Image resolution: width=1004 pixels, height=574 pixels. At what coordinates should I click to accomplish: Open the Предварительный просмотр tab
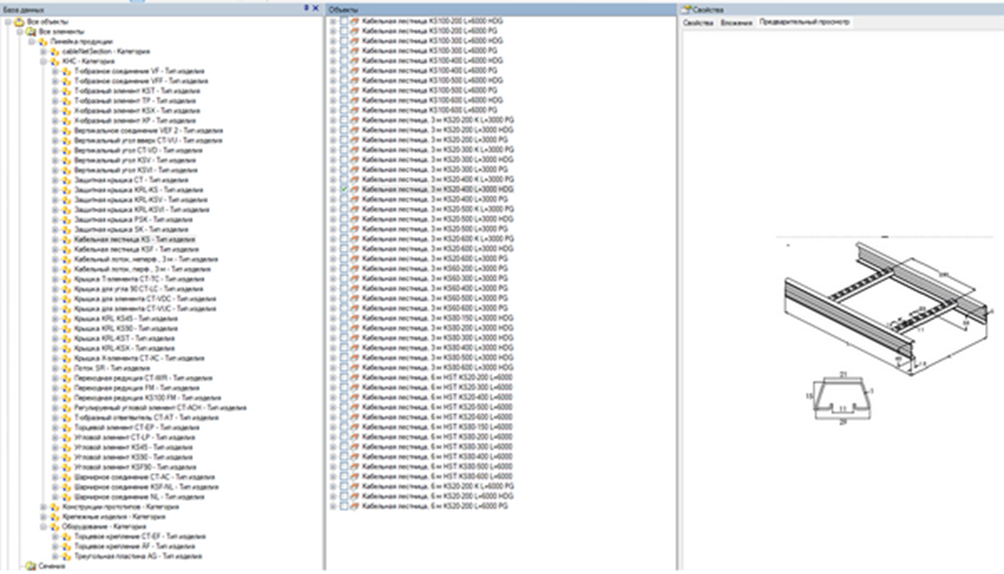(x=804, y=22)
